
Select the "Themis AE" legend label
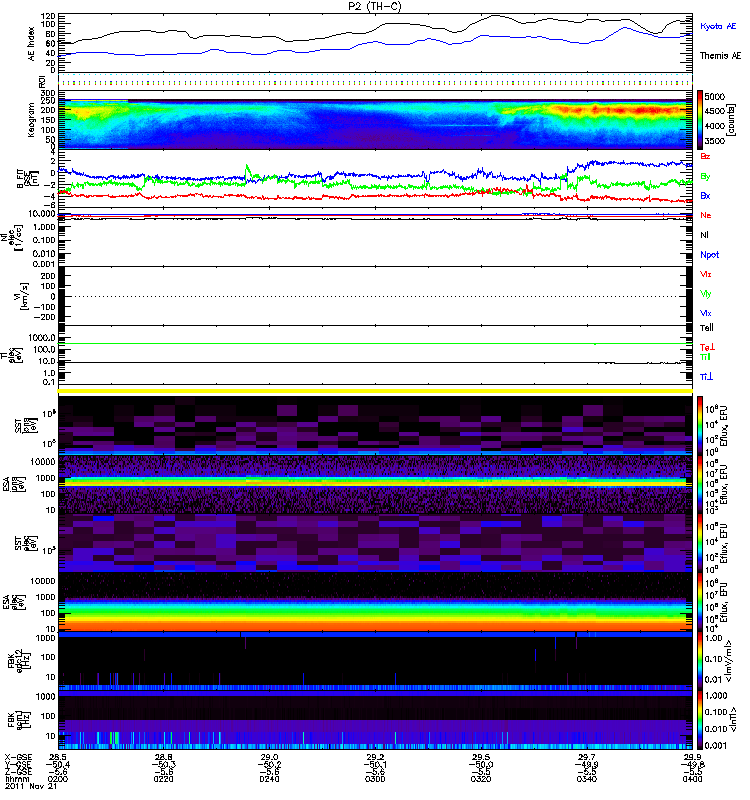coord(720,56)
